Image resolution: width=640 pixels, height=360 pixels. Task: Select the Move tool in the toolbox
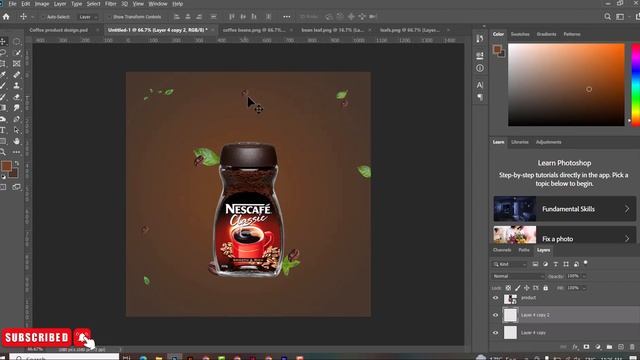tap(3, 41)
